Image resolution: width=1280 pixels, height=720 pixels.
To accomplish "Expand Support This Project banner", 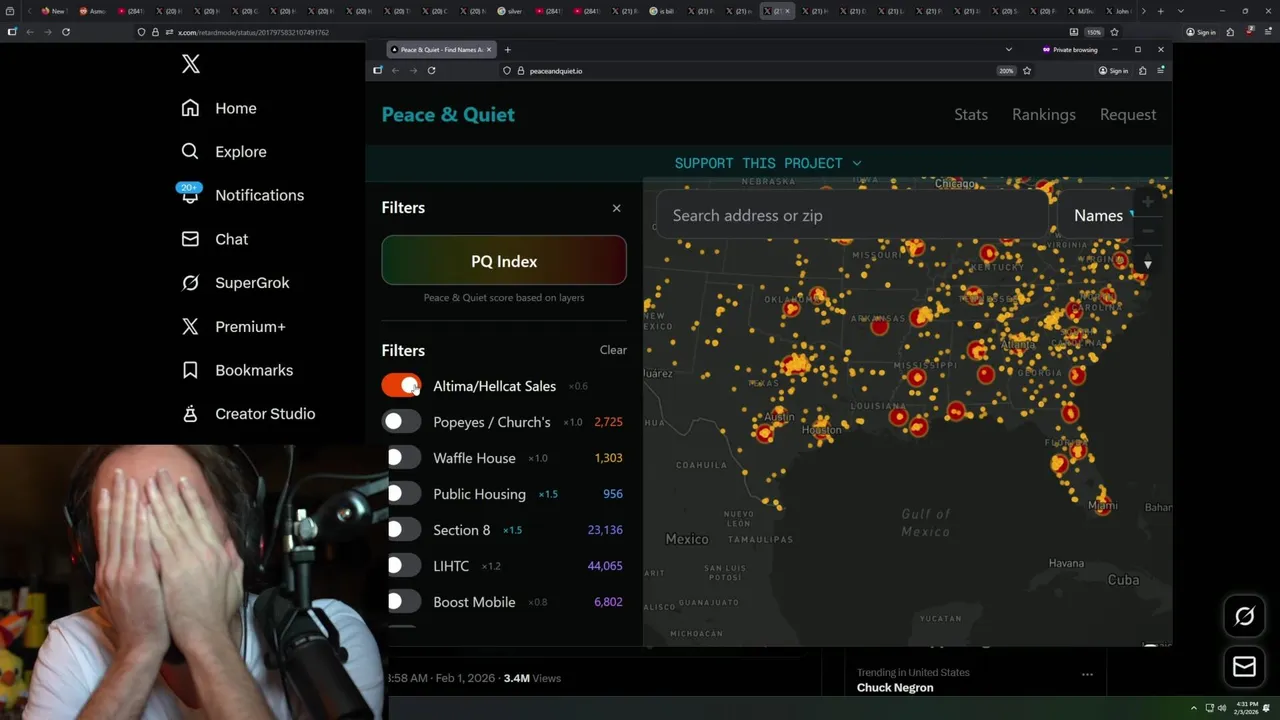I will (768, 163).
